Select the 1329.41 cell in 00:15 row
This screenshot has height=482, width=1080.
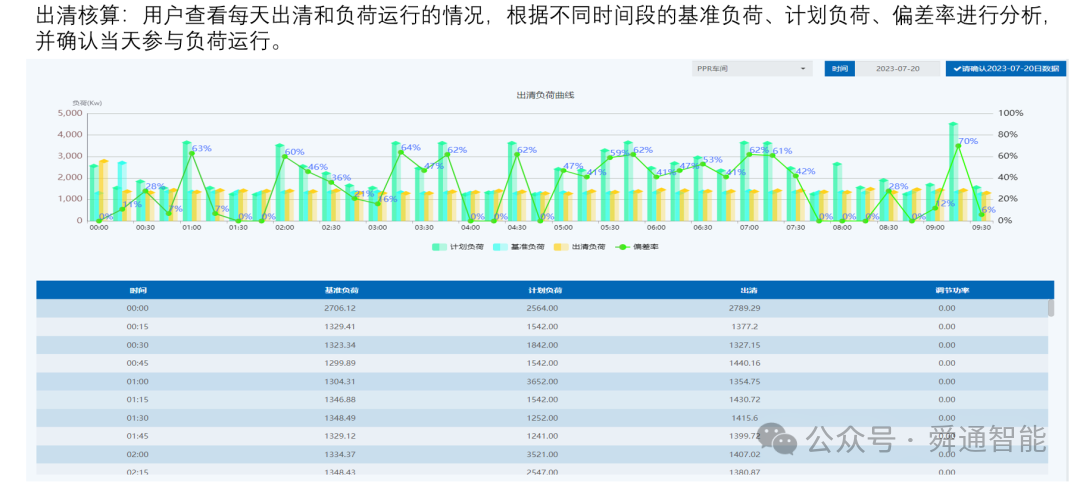tap(340, 327)
